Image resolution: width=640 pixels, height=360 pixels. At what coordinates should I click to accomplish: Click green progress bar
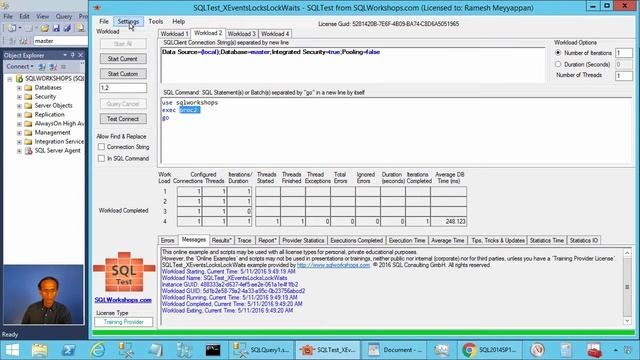pos(363,333)
